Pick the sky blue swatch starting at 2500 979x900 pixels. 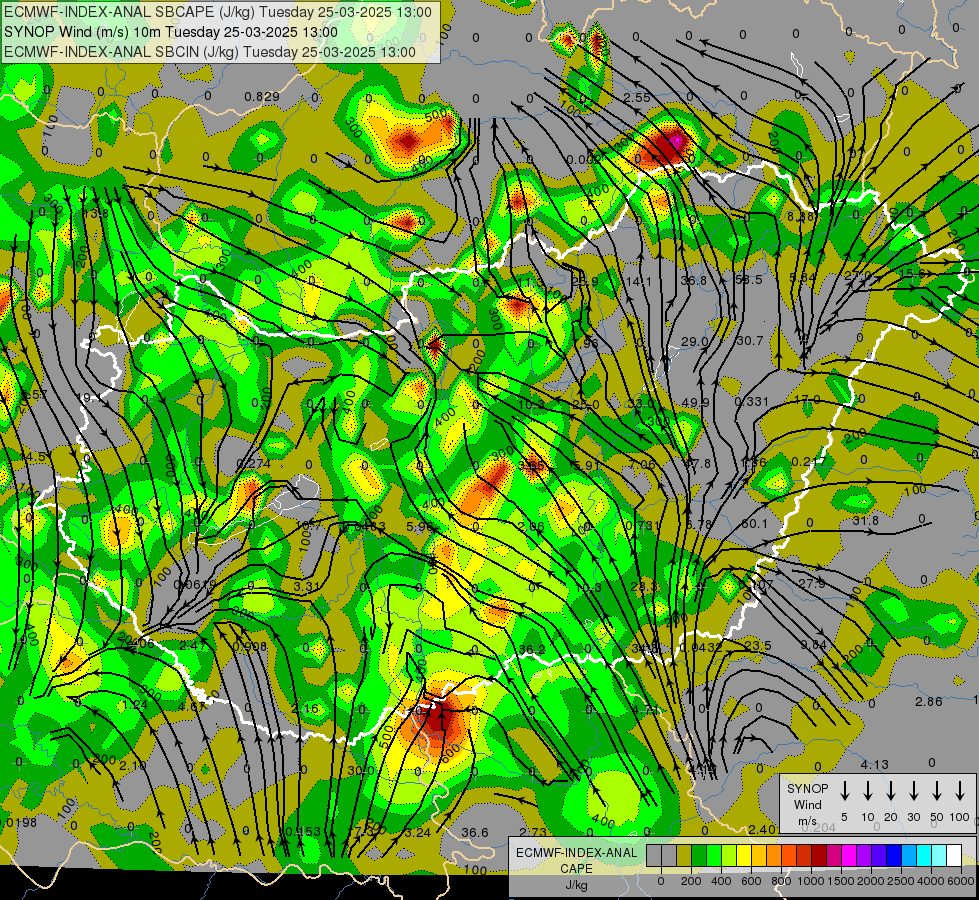tap(908, 856)
